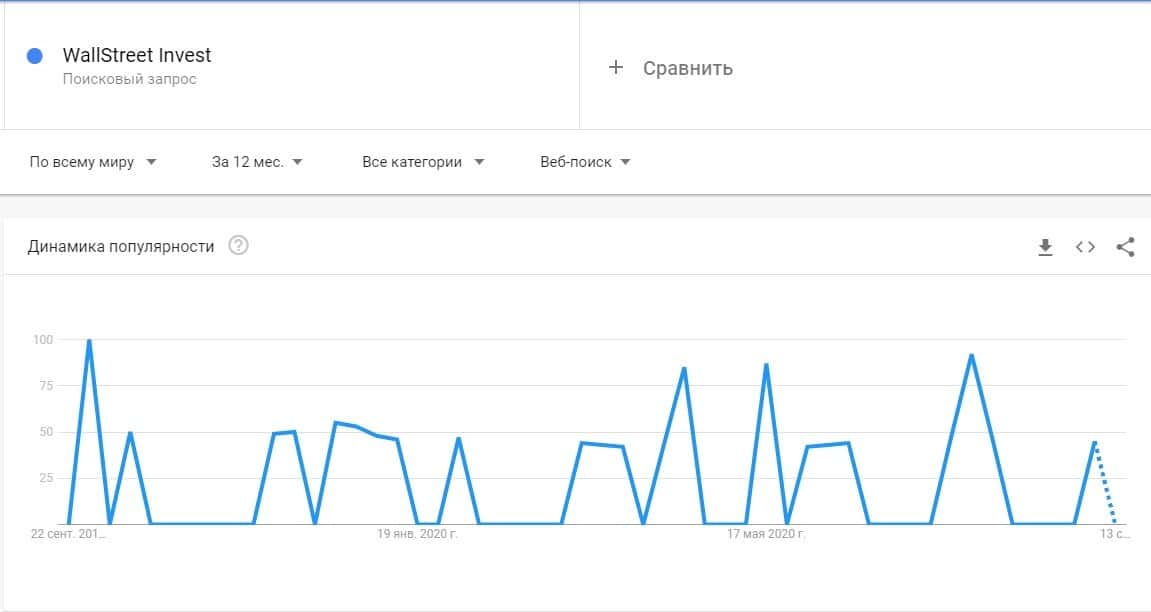Select the 17 мая 2020 г. axis label
The width and height of the screenshot is (1151, 612).
point(766,534)
